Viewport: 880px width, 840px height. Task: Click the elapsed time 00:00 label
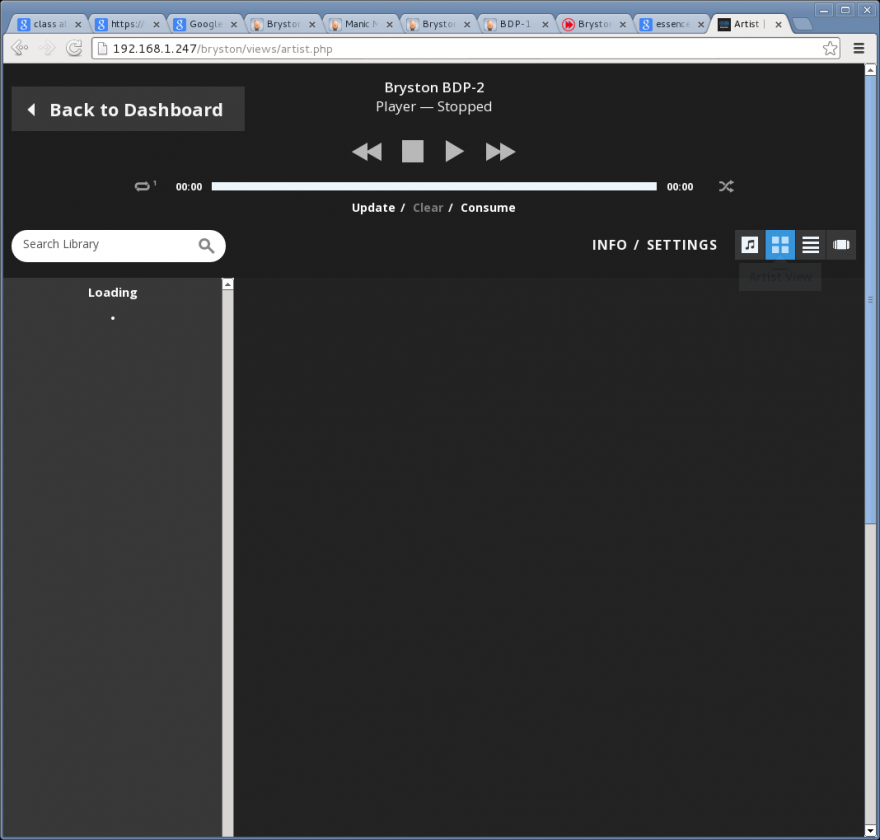click(x=189, y=187)
